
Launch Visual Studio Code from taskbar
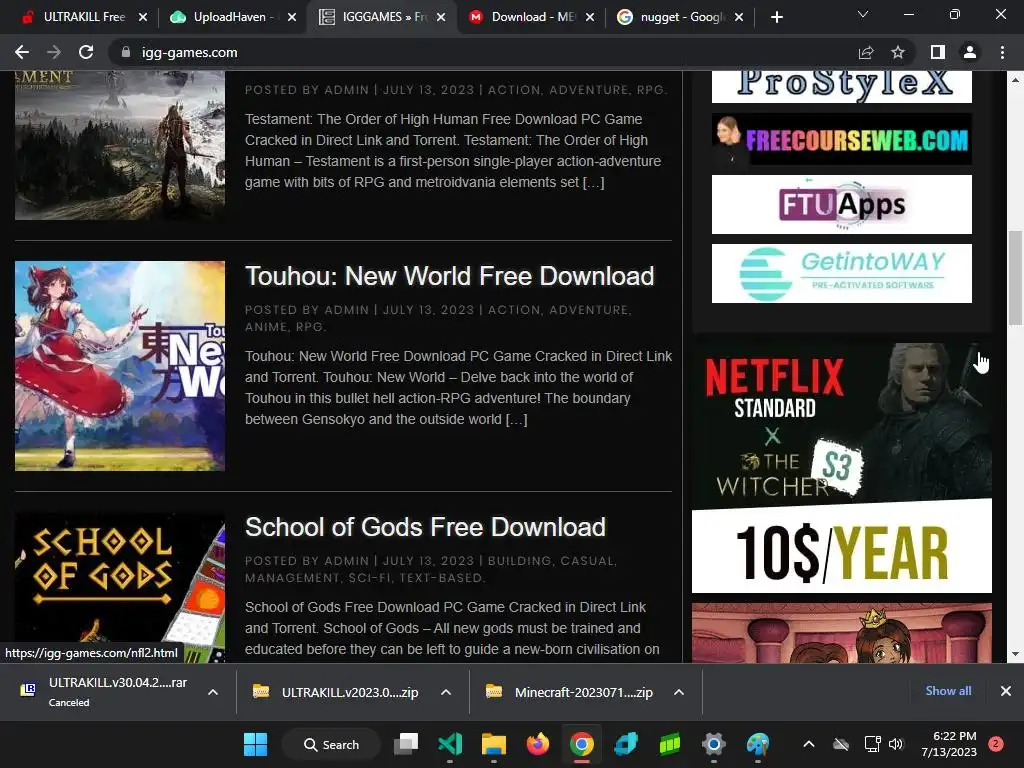point(450,744)
